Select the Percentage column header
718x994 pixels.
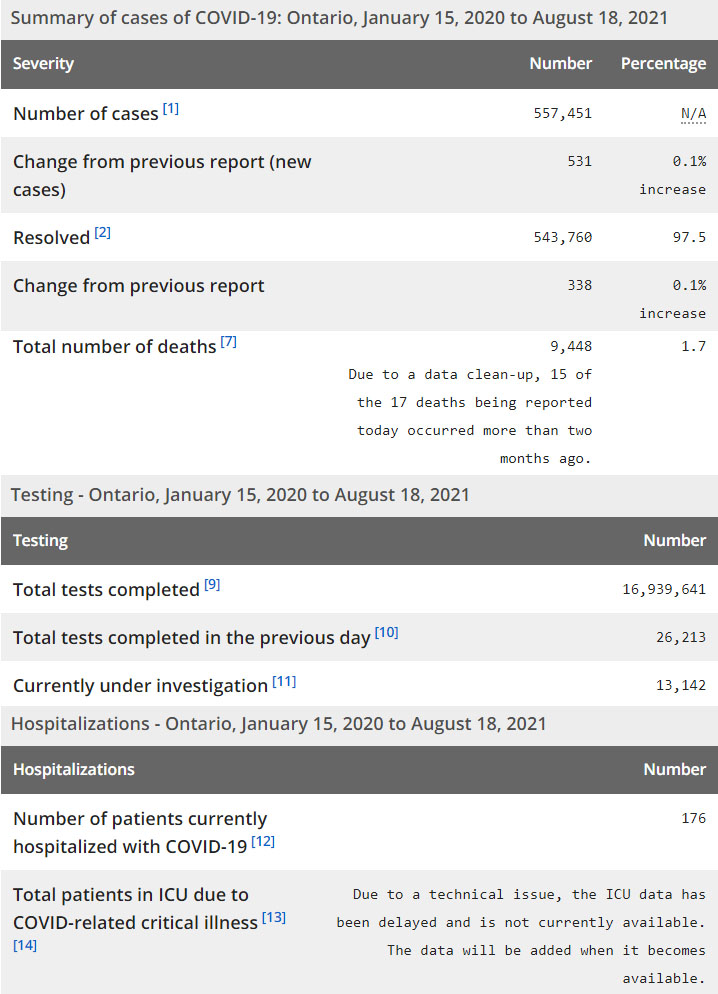(x=663, y=64)
